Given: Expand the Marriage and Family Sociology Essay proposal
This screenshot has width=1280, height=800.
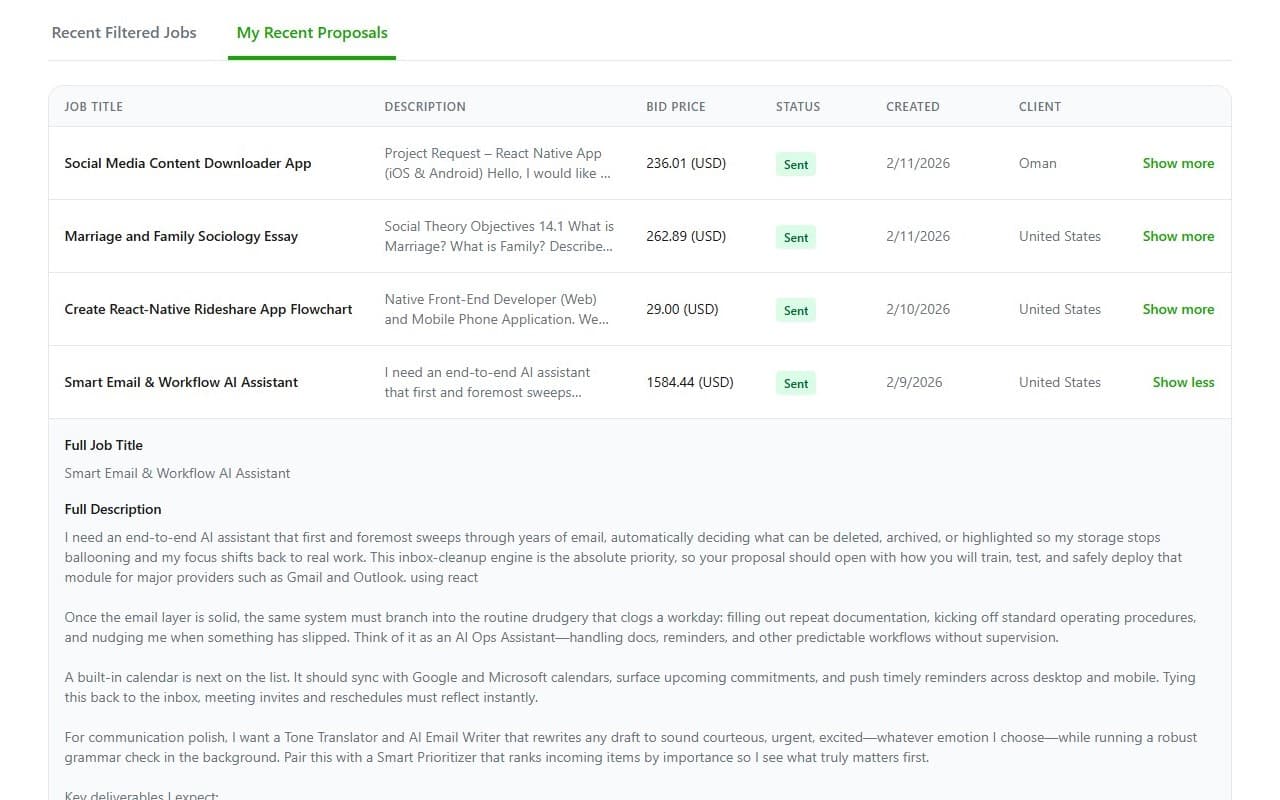Looking at the screenshot, I should coord(1178,236).
